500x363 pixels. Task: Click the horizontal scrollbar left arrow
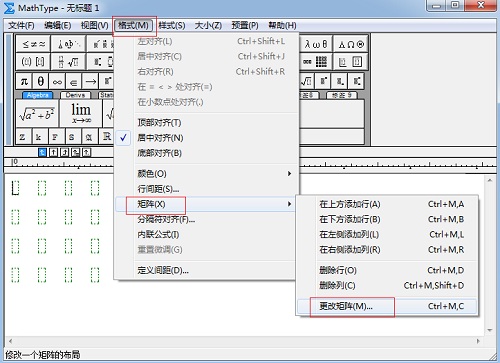point(11,341)
